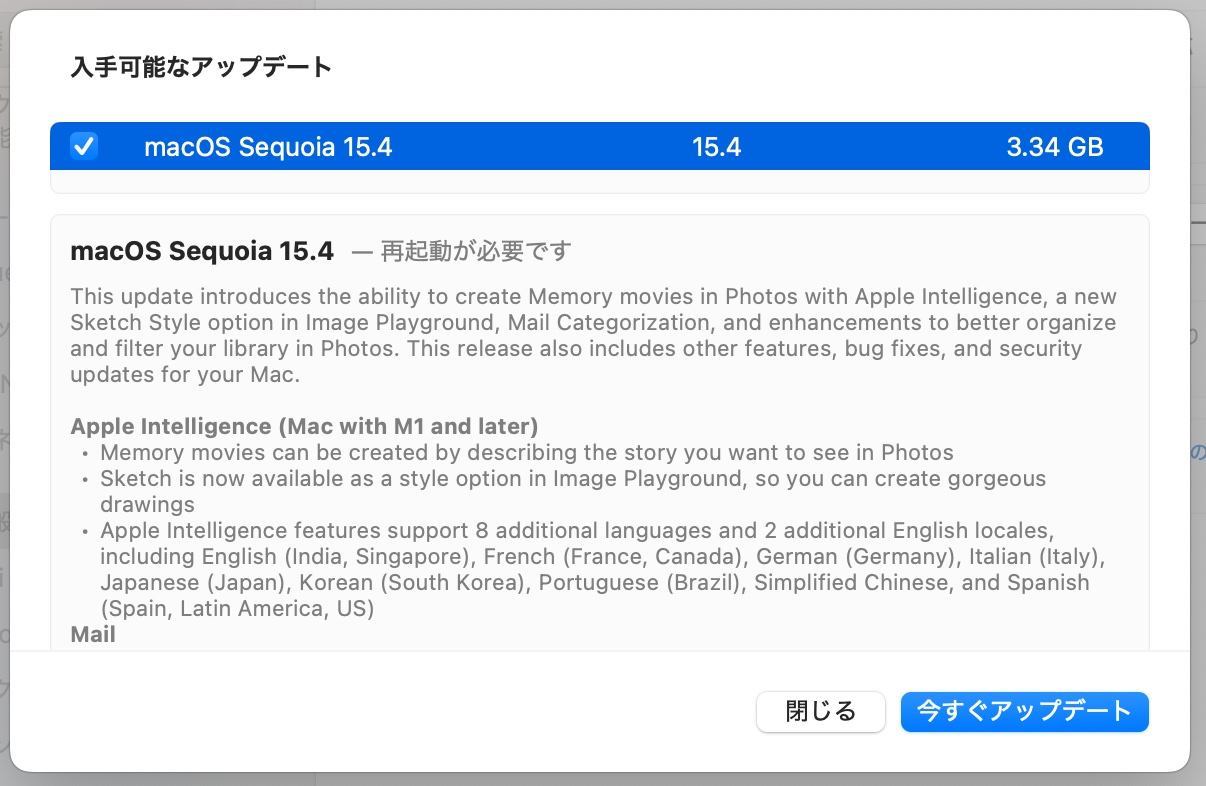Click the Apple Intelligence section heading

pos(304,426)
